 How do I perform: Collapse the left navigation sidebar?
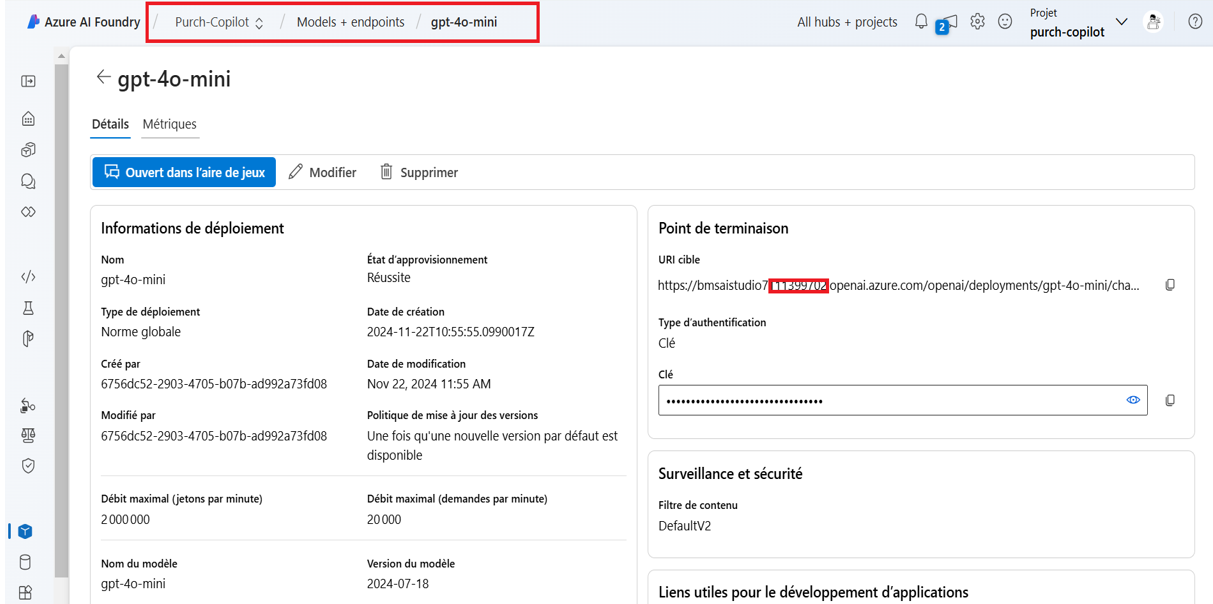28,81
